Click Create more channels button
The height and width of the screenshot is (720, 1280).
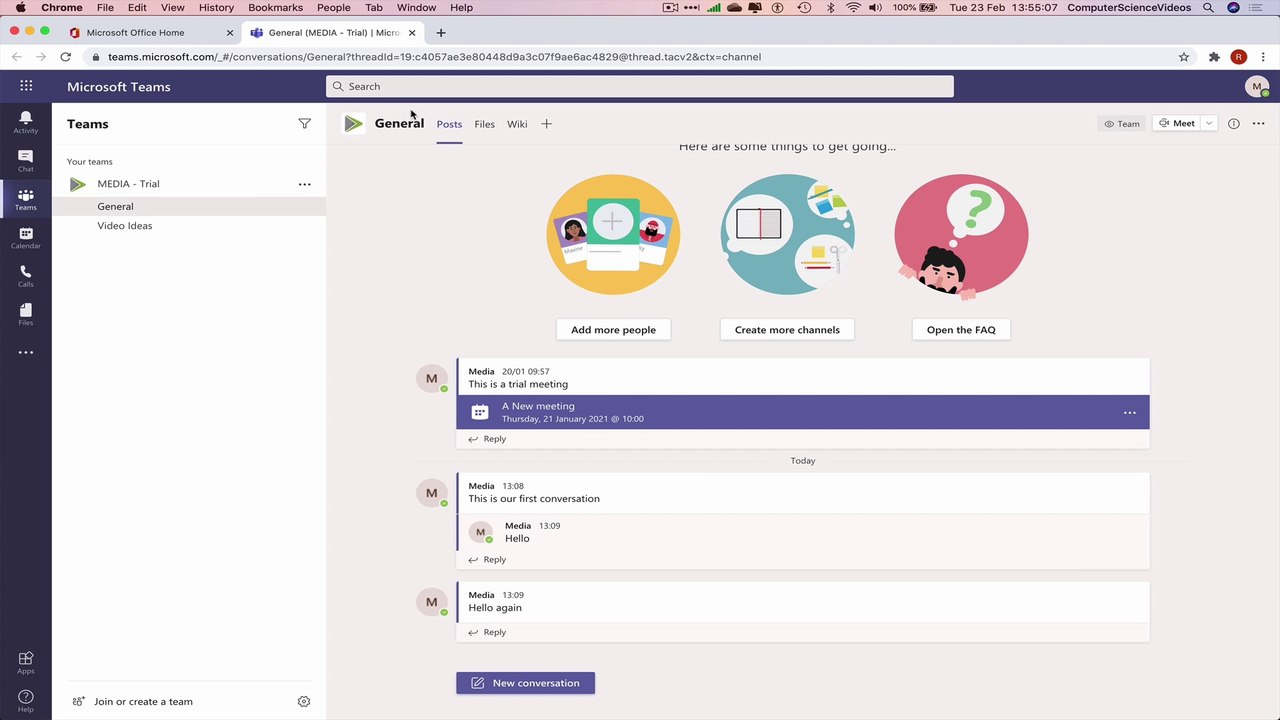coord(787,330)
